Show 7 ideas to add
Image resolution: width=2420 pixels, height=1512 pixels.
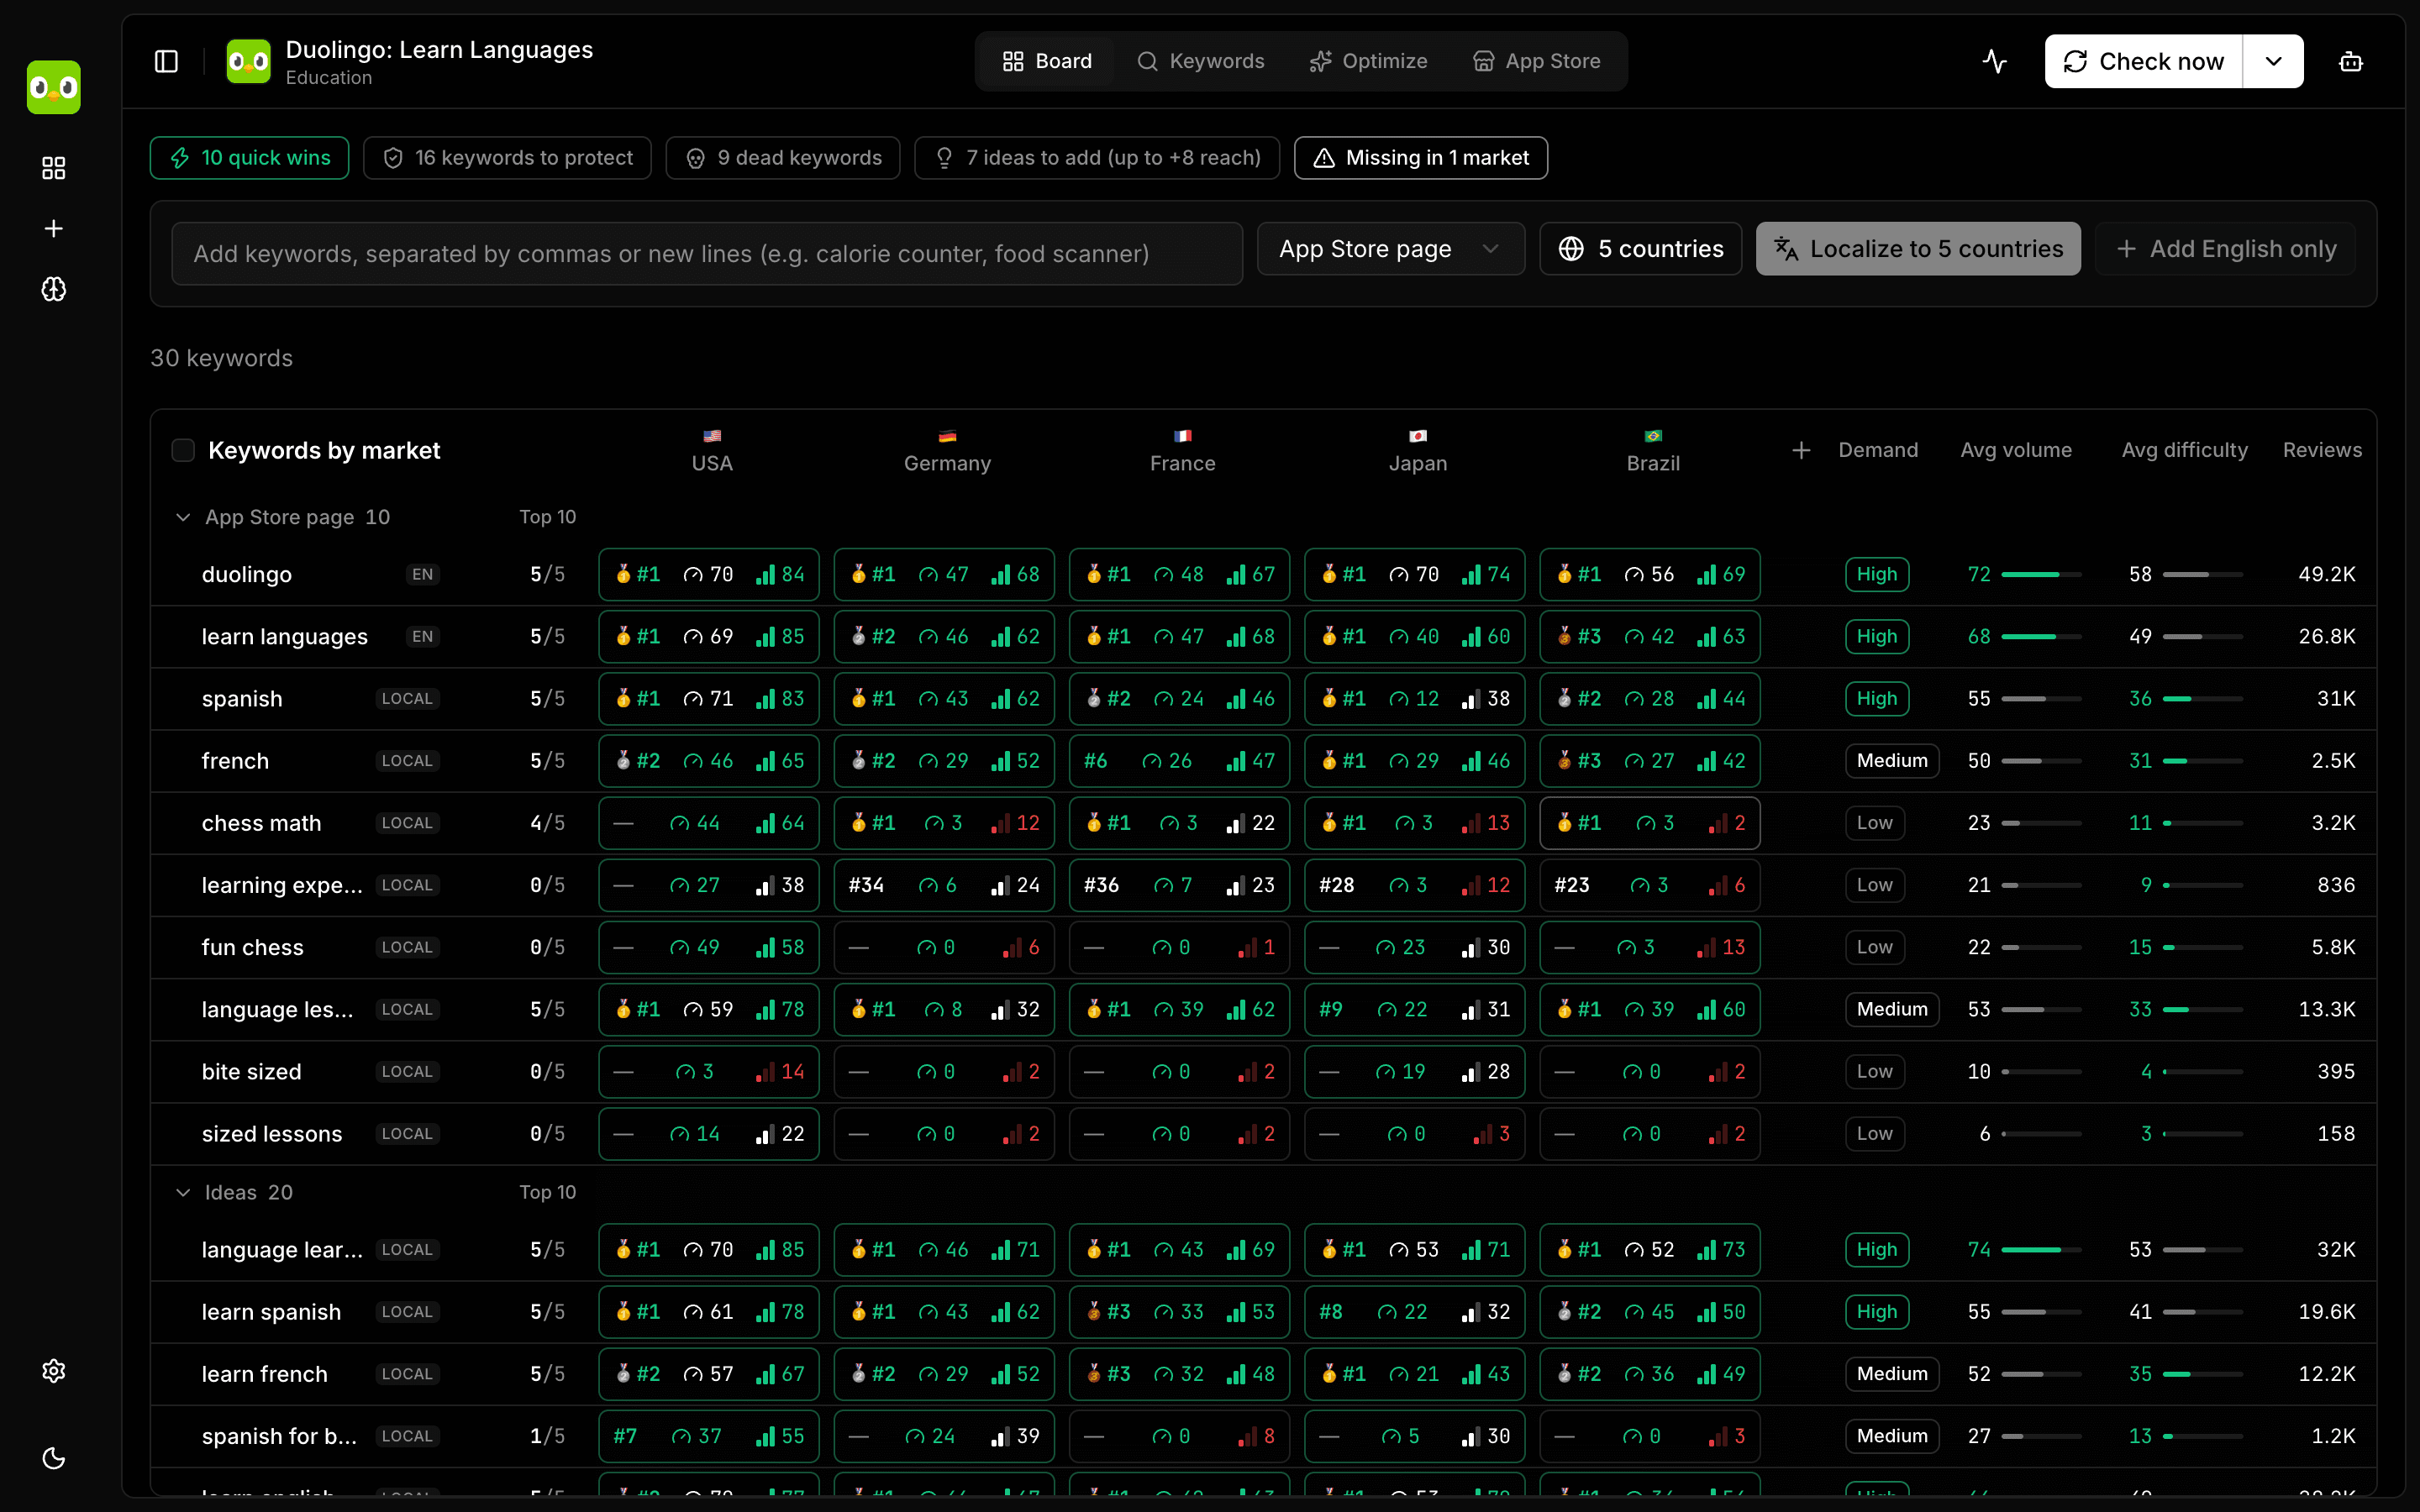point(1097,157)
